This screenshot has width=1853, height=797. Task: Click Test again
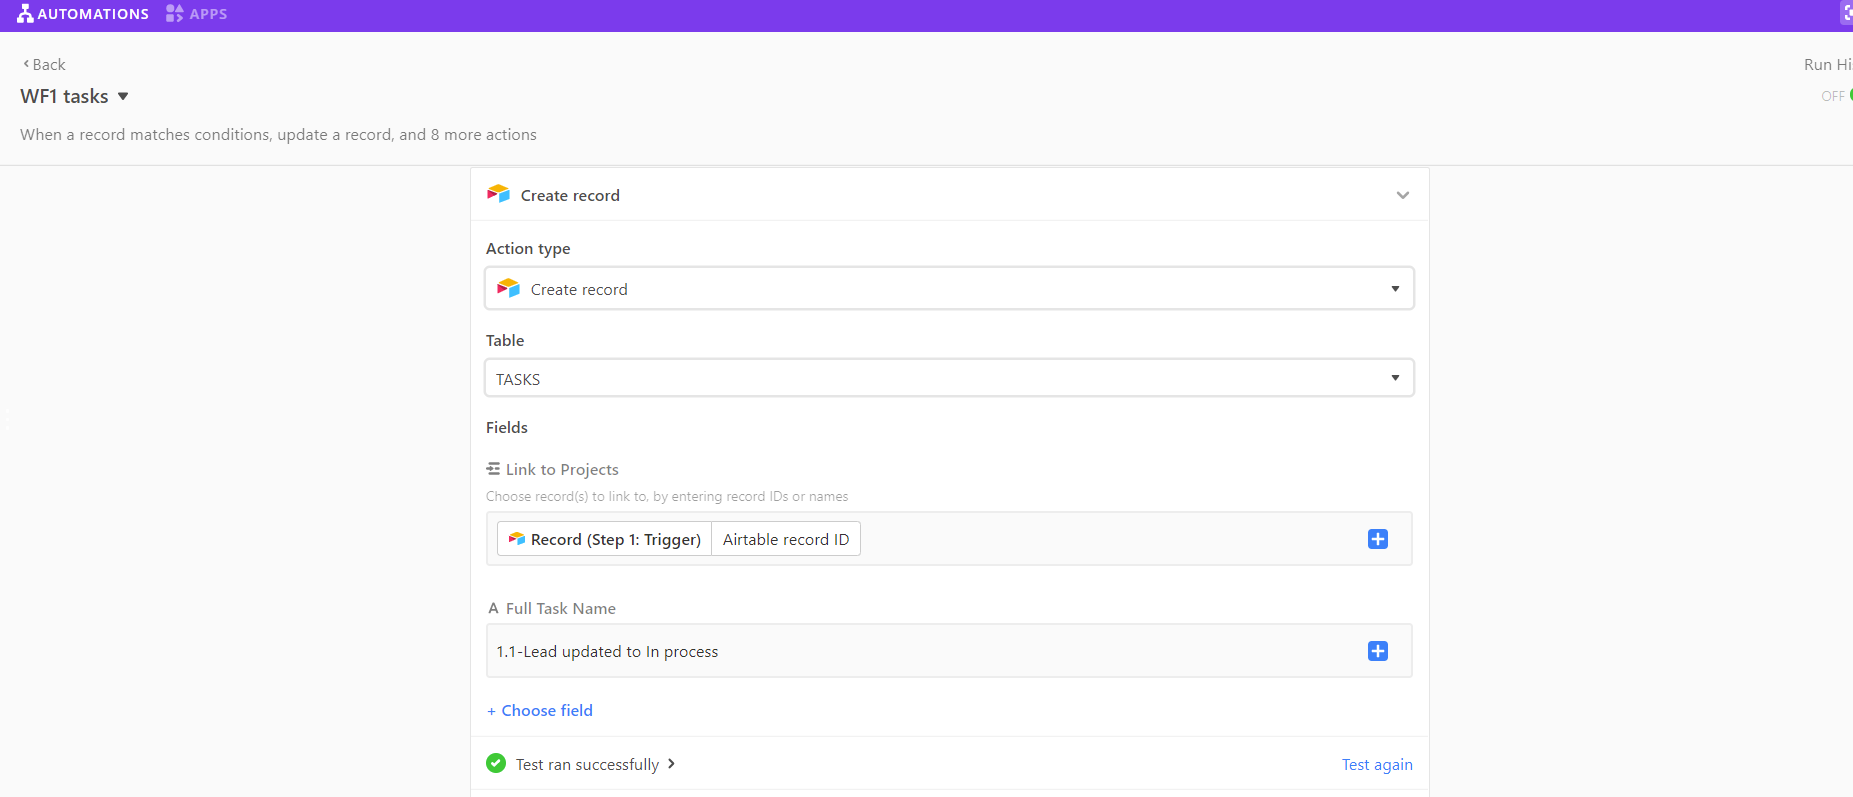pos(1377,764)
